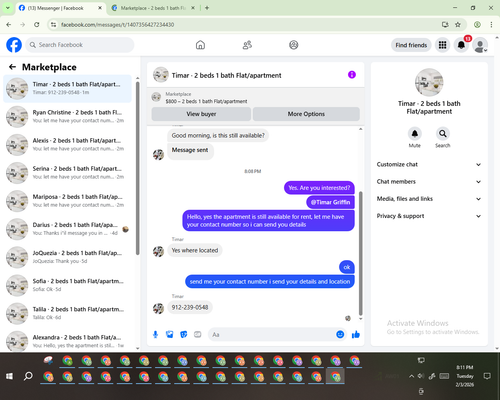Screen dimensions: 500x400
Task: Open the apps grid menu icon
Action: point(442,45)
